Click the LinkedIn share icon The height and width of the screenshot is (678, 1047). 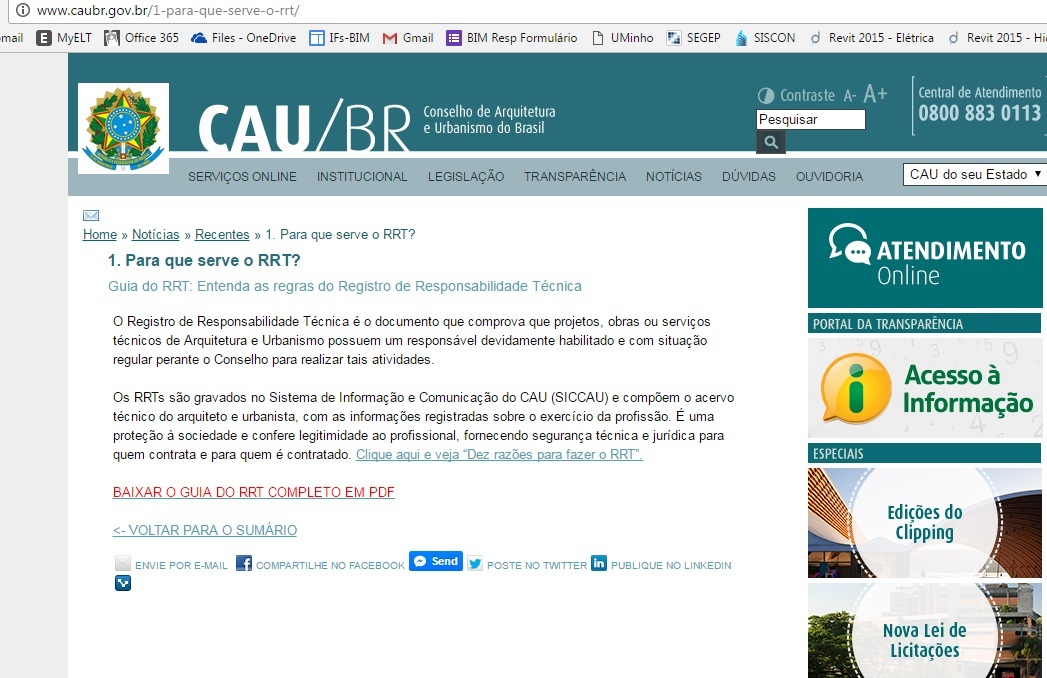[x=599, y=563]
